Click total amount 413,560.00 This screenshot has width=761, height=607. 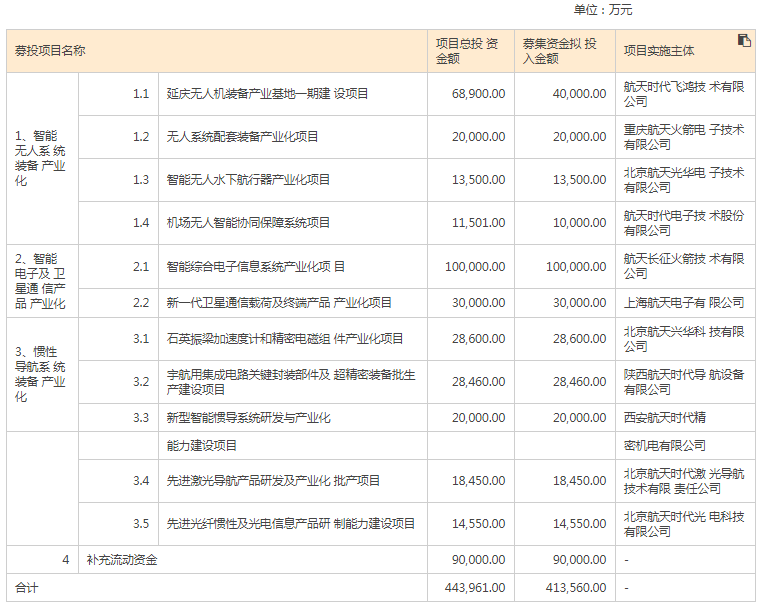click(x=576, y=588)
